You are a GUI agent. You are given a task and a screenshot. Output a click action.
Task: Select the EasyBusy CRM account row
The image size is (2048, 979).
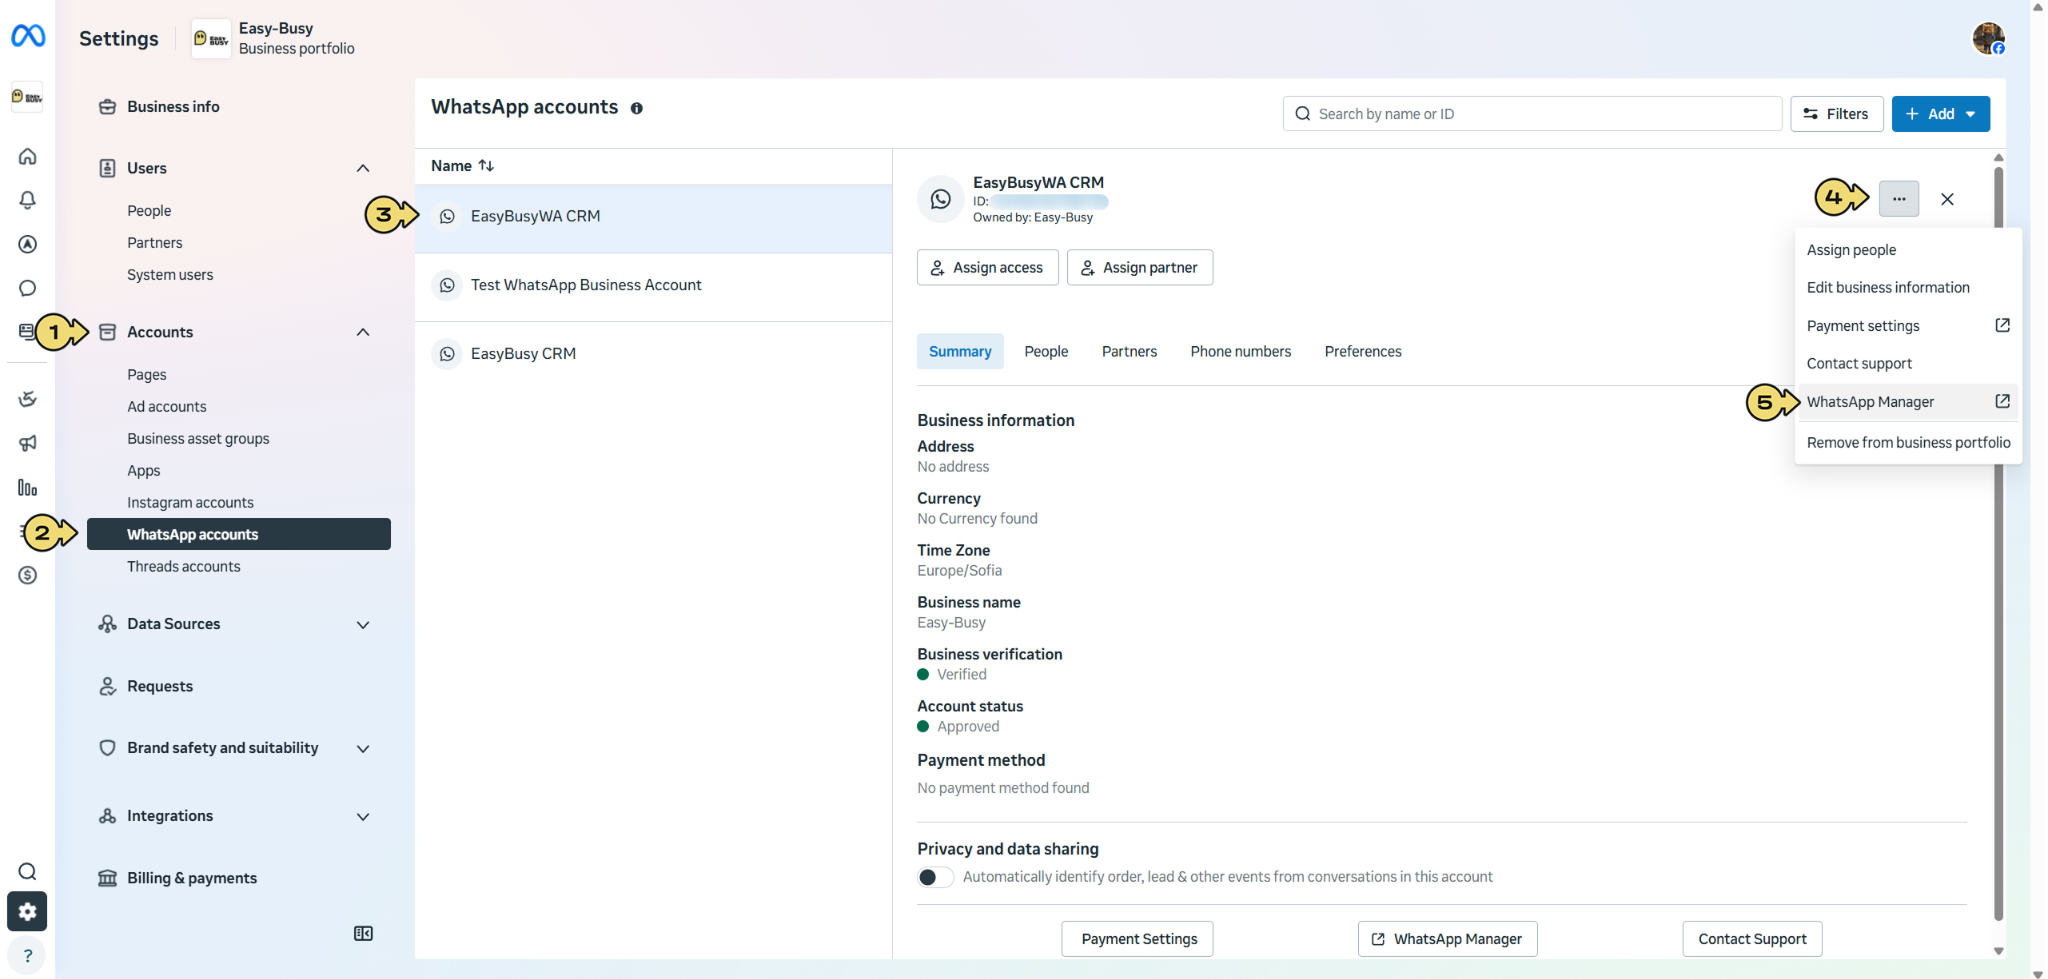653,354
